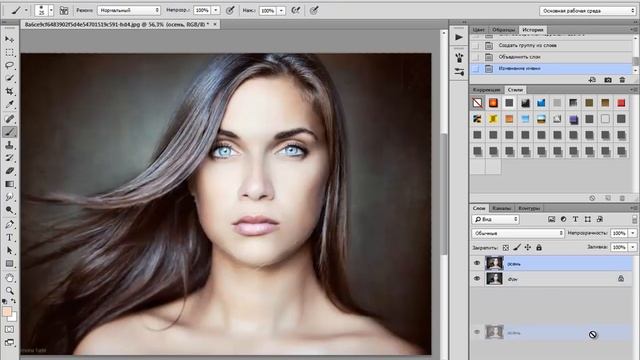Screen dimensions: 640x360
Task: Select the Path Selection tool
Action: (x=9, y=250)
